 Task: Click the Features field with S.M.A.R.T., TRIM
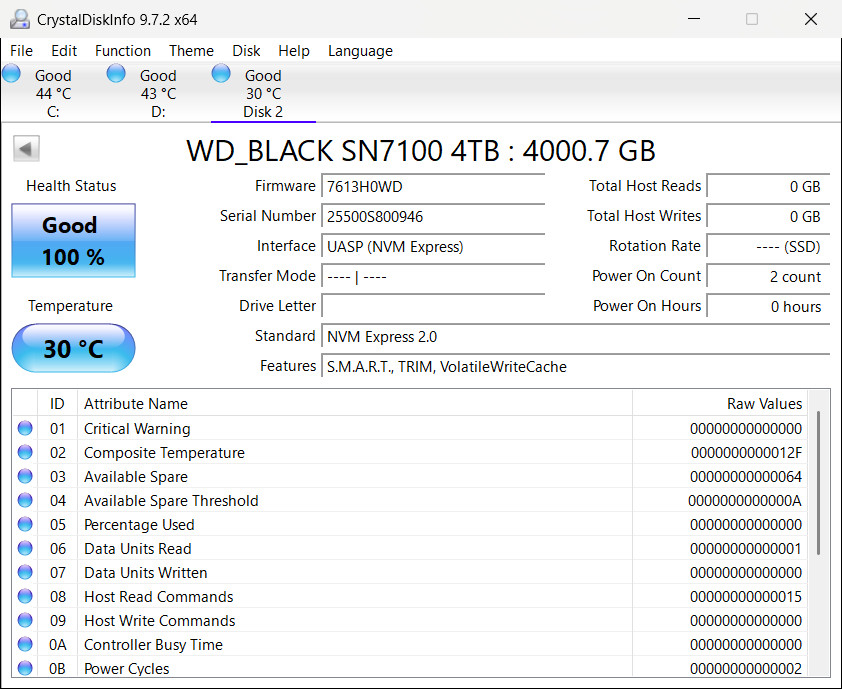coord(576,367)
